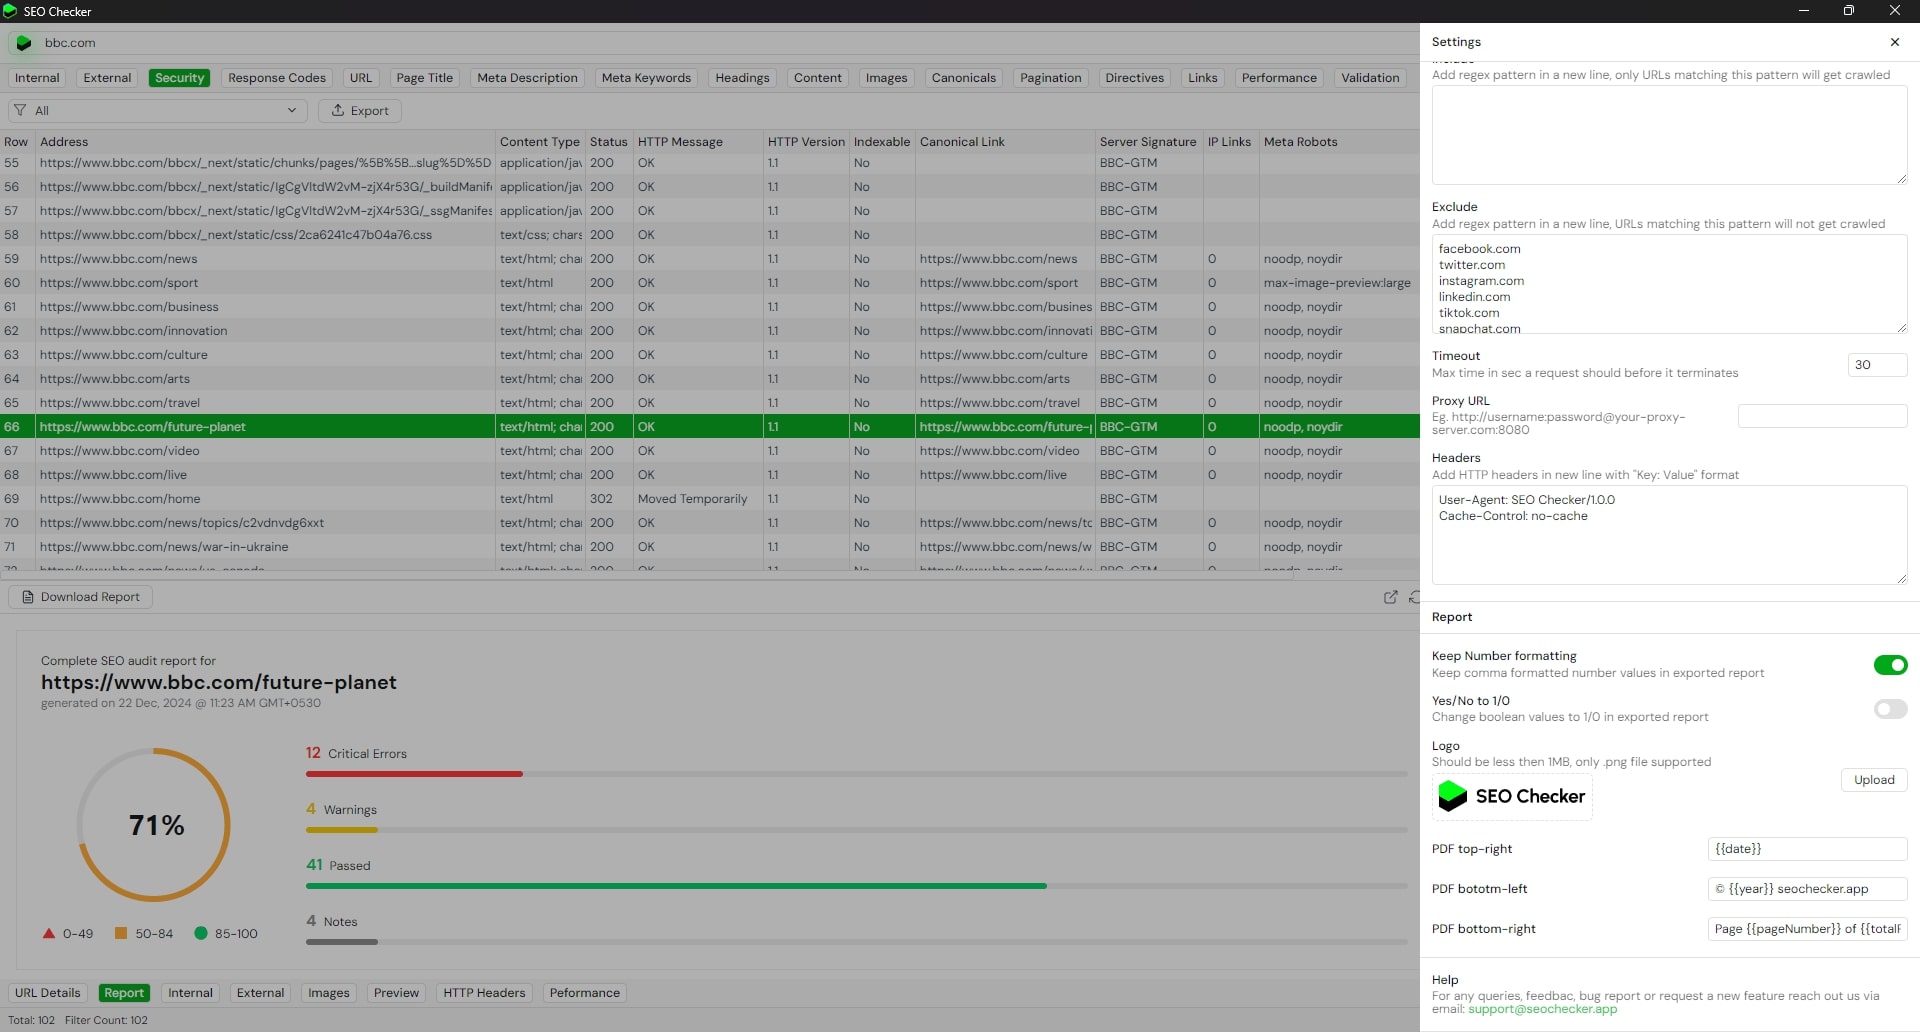Select the row https://www.bbc.com/home
Viewport: 1920px width, 1032px height.
click(710, 499)
